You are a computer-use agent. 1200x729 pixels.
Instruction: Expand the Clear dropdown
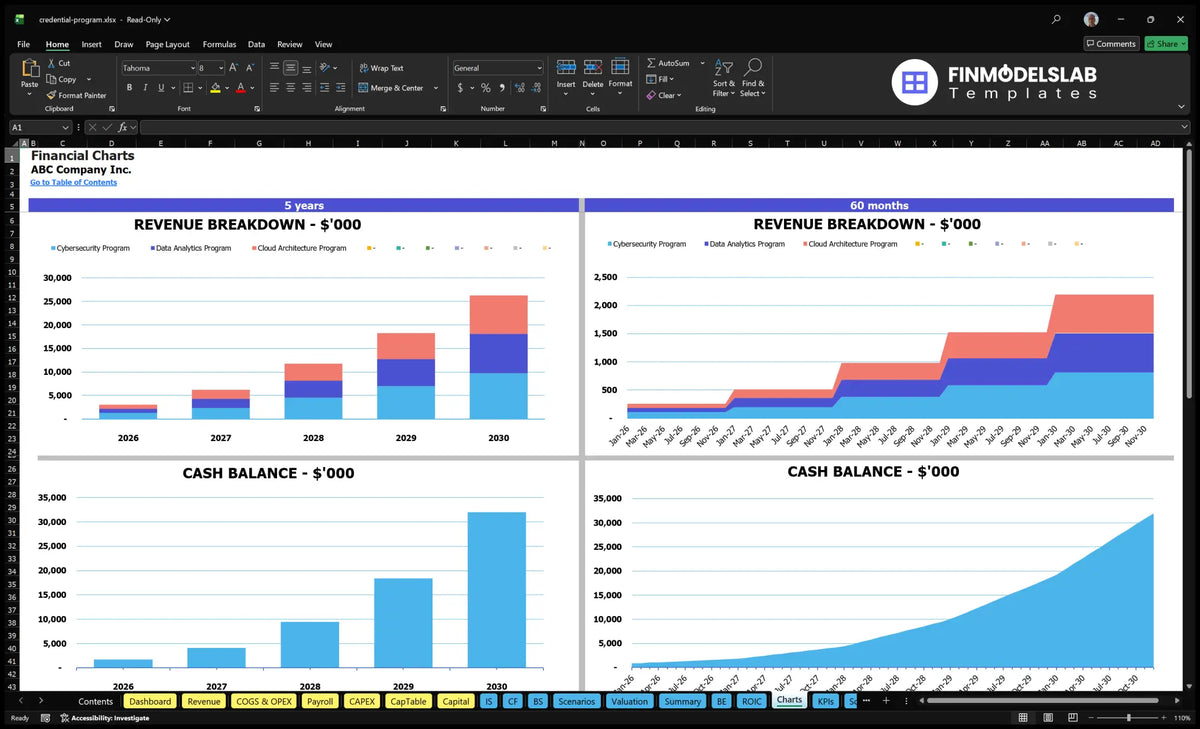point(679,96)
